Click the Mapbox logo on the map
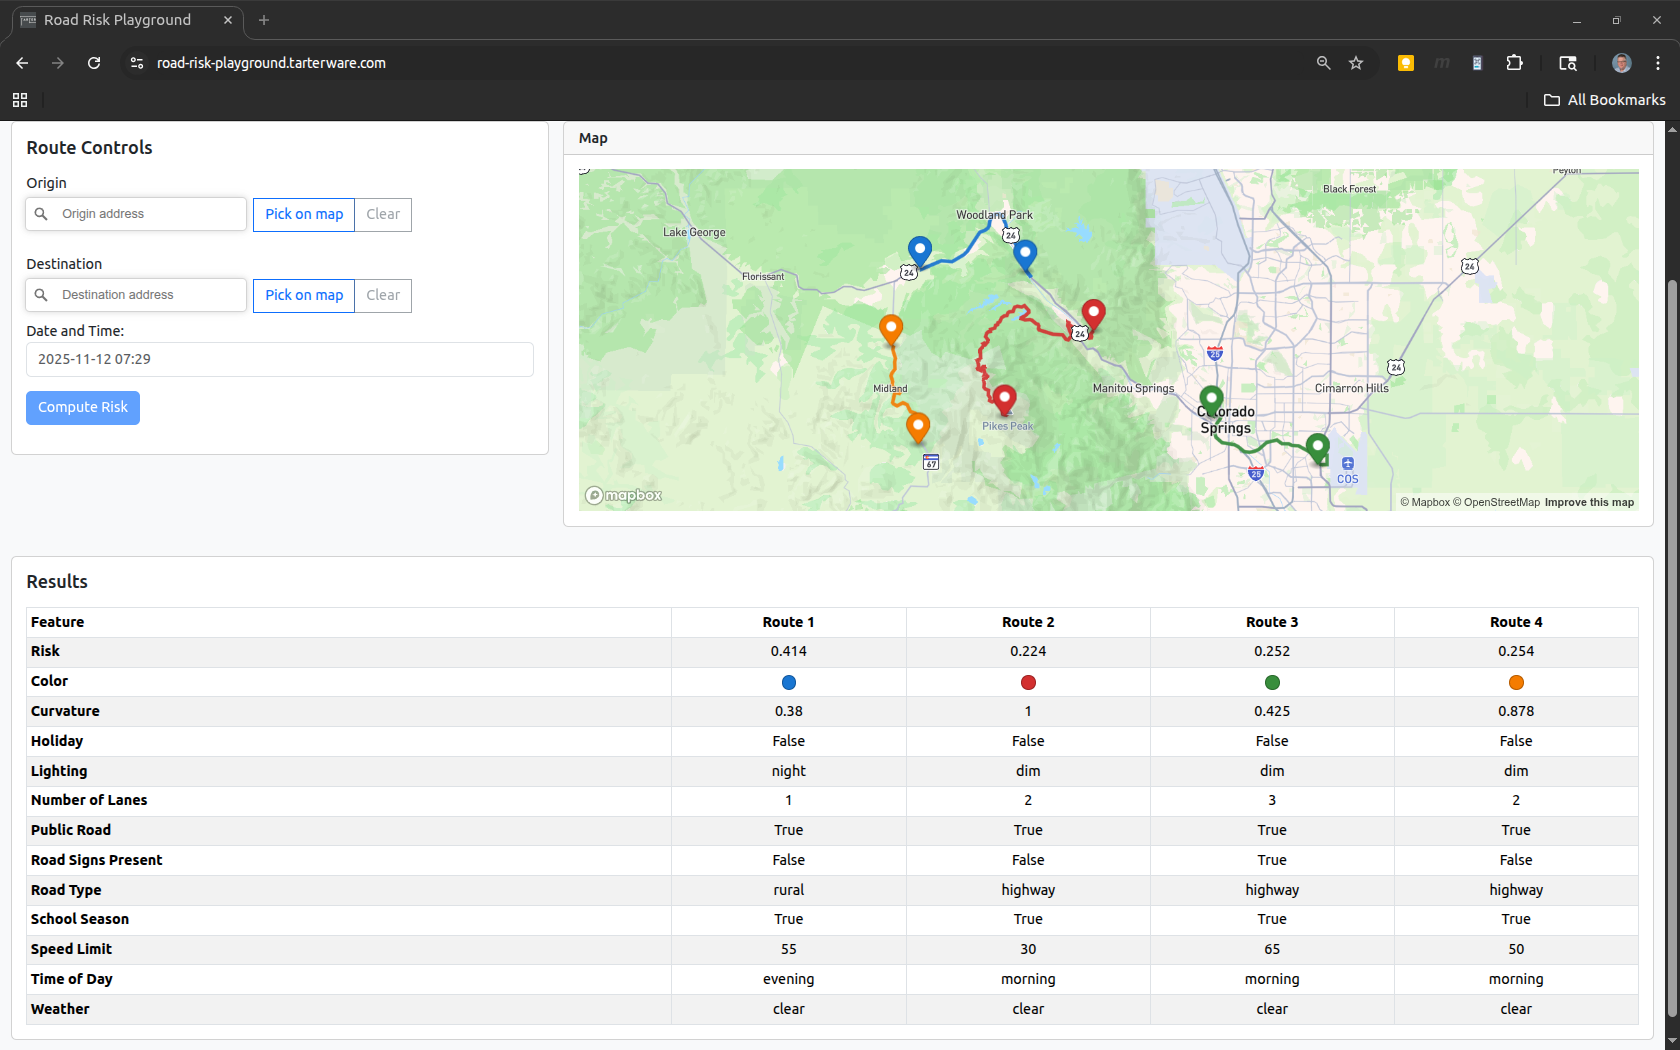This screenshot has width=1680, height=1050. point(623,495)
